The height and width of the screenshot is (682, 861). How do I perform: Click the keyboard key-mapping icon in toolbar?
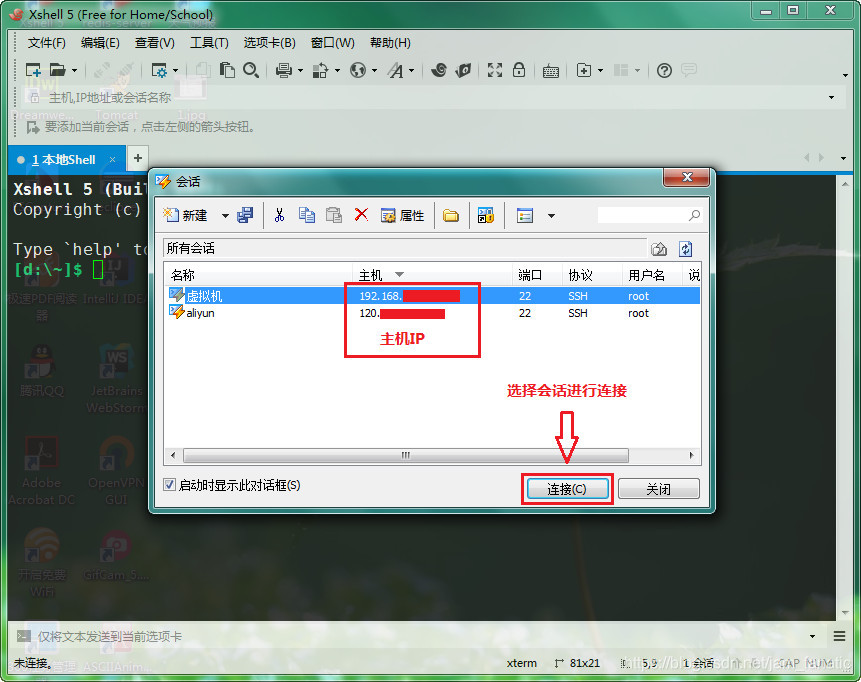pyautogui.click(x=551, y=71)
